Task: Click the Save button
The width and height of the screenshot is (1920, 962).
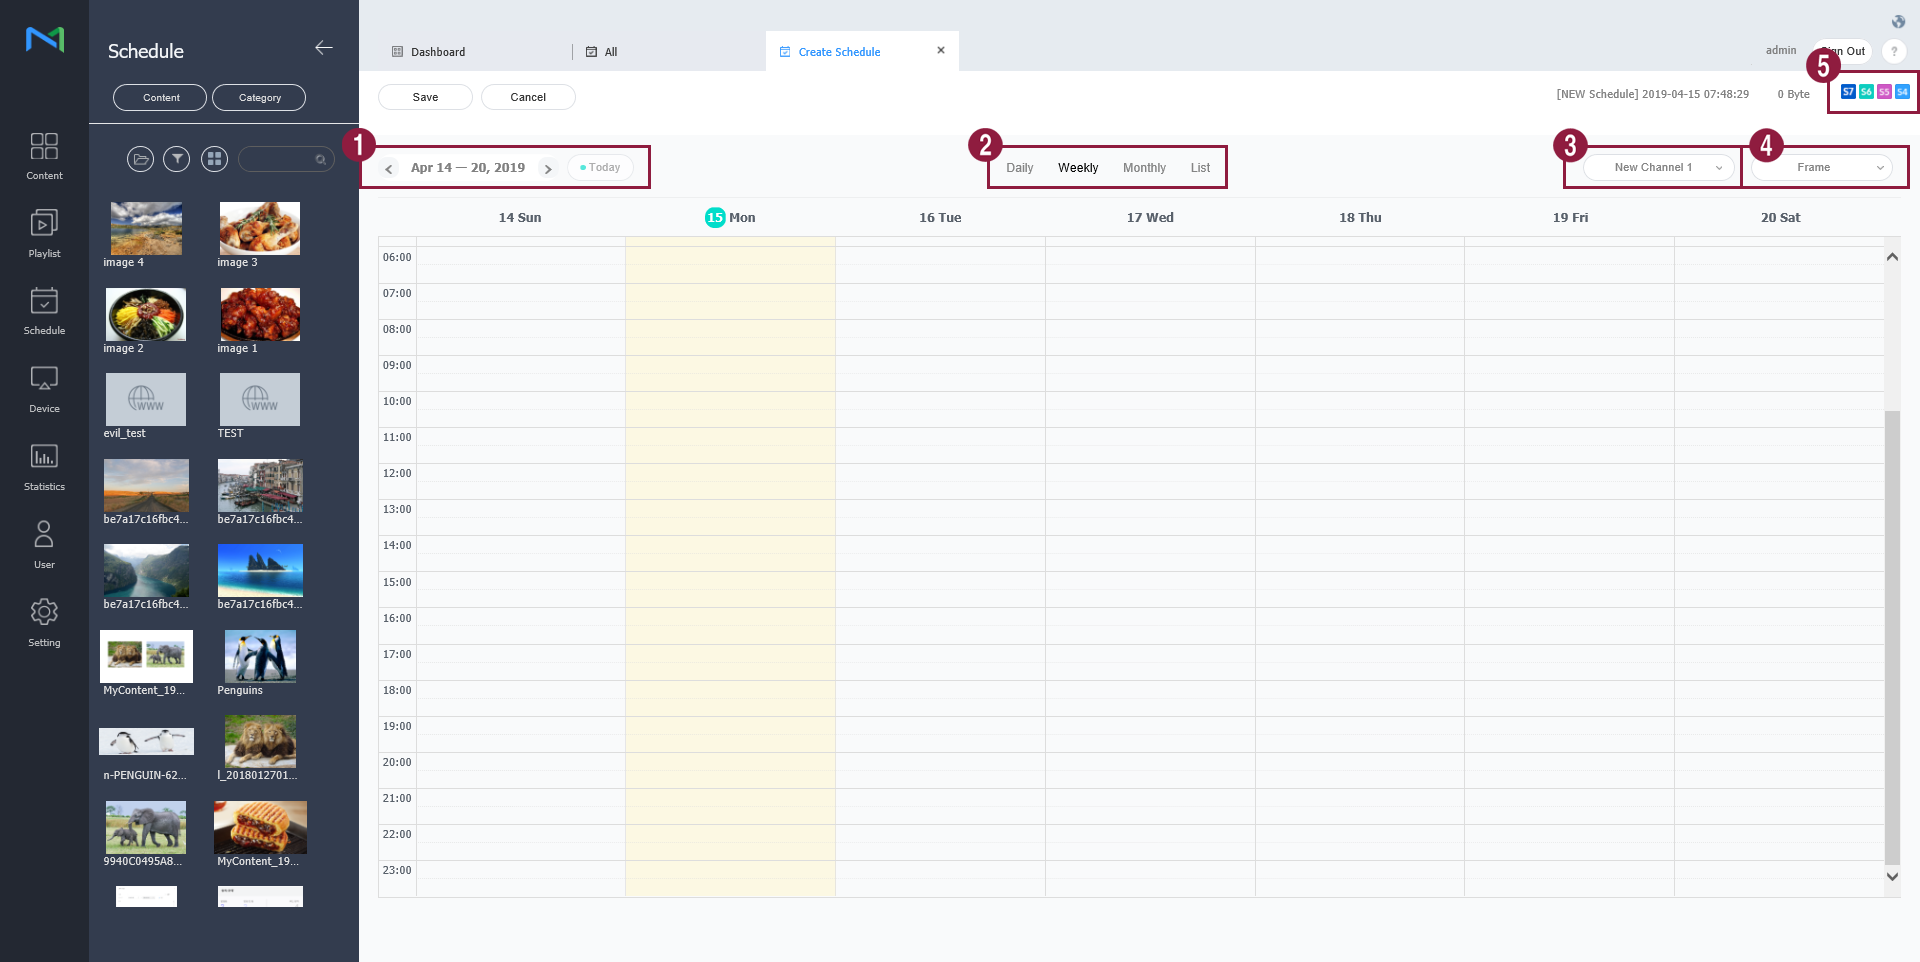Action: 425,97
